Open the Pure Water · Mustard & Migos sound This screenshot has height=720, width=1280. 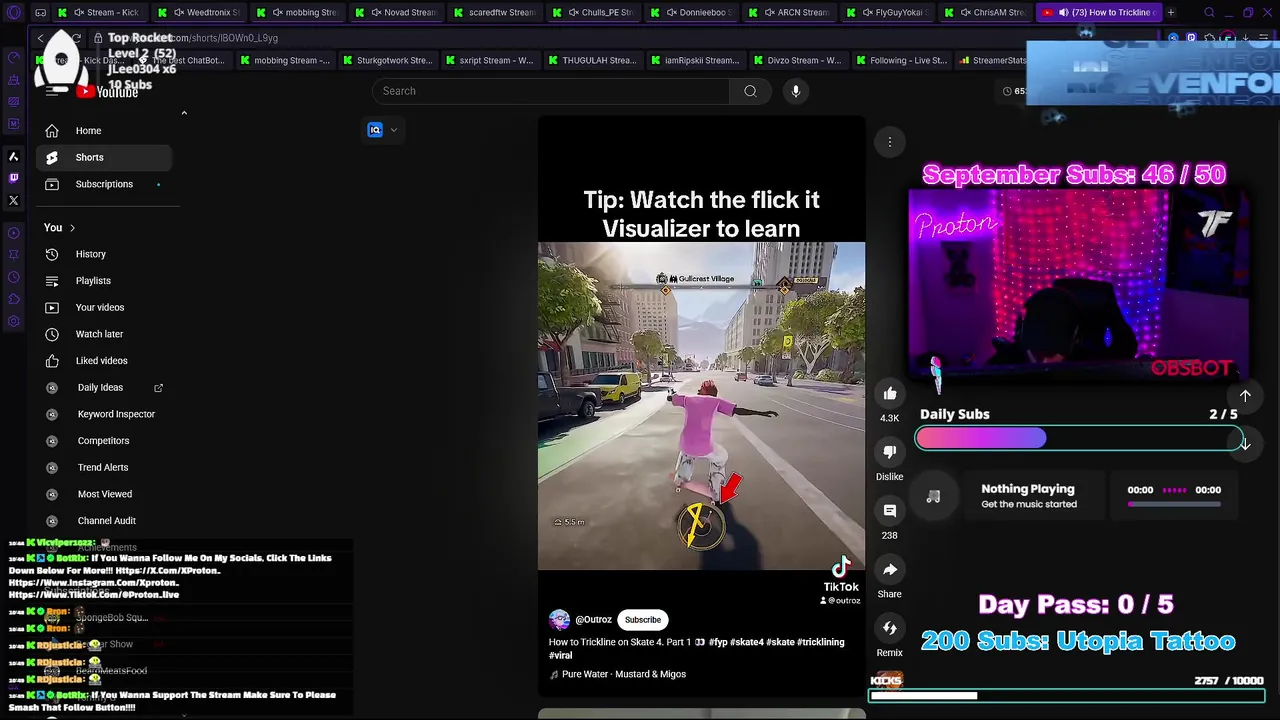624,674
